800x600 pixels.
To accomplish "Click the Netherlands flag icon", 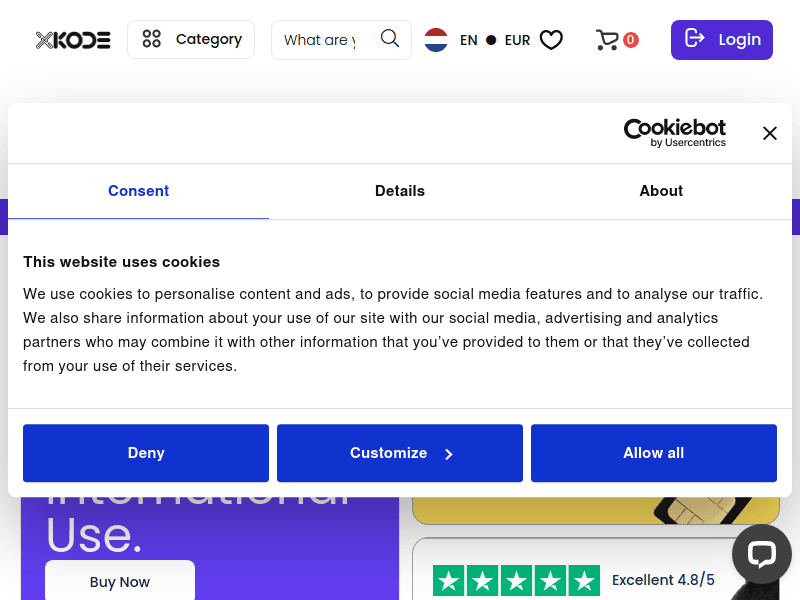I will [x=436, y=40].
